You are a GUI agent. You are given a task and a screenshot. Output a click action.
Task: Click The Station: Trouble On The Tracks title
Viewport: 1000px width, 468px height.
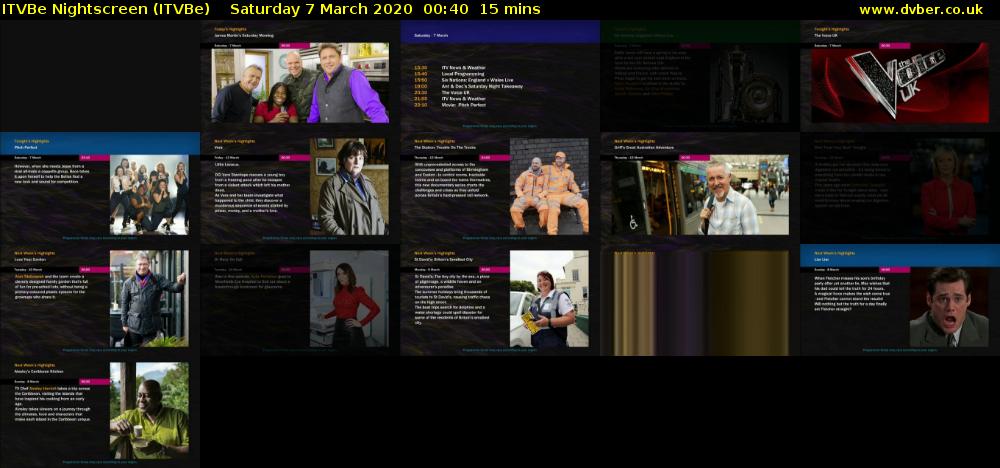click(x=445, y=147)
